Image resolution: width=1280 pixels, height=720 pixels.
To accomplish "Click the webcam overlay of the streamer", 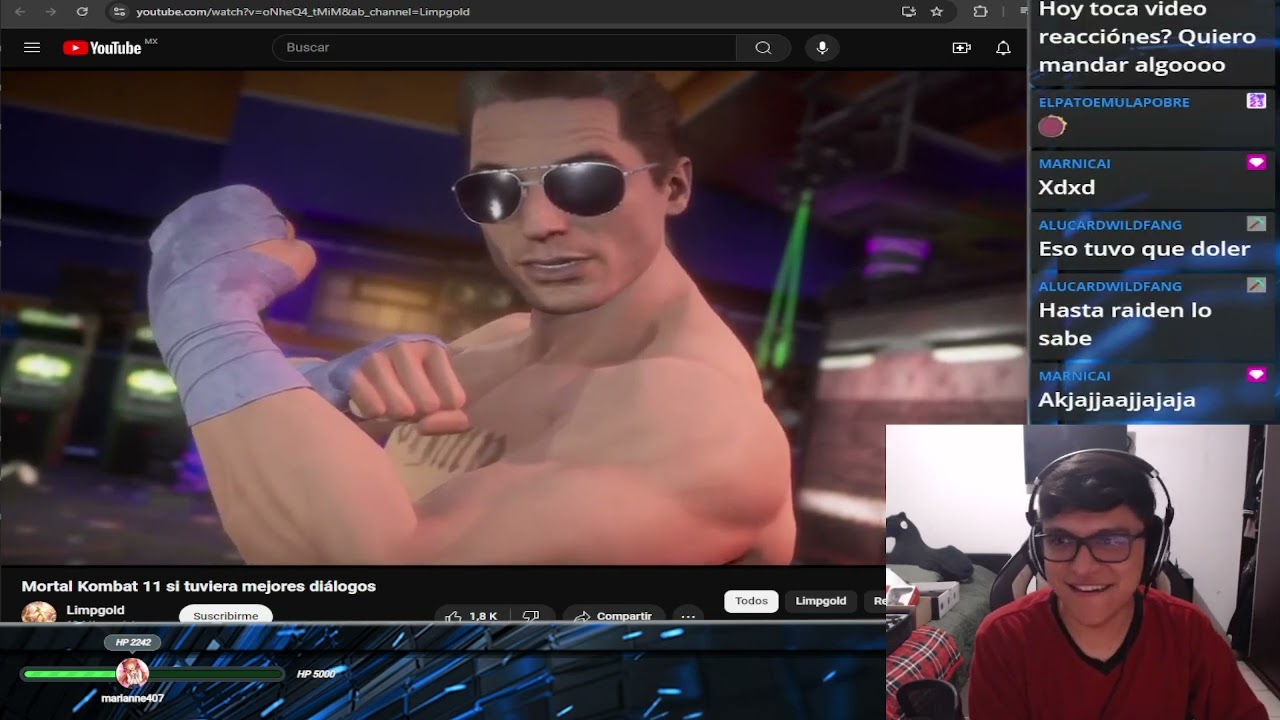I will pyautogui.click(x=1082, y=572).
